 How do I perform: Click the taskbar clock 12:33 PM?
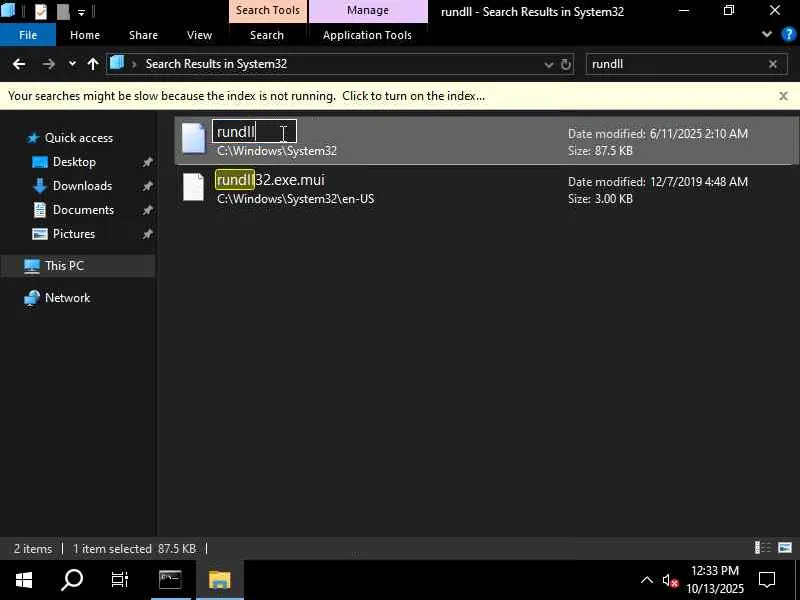(x=715, y=570)
